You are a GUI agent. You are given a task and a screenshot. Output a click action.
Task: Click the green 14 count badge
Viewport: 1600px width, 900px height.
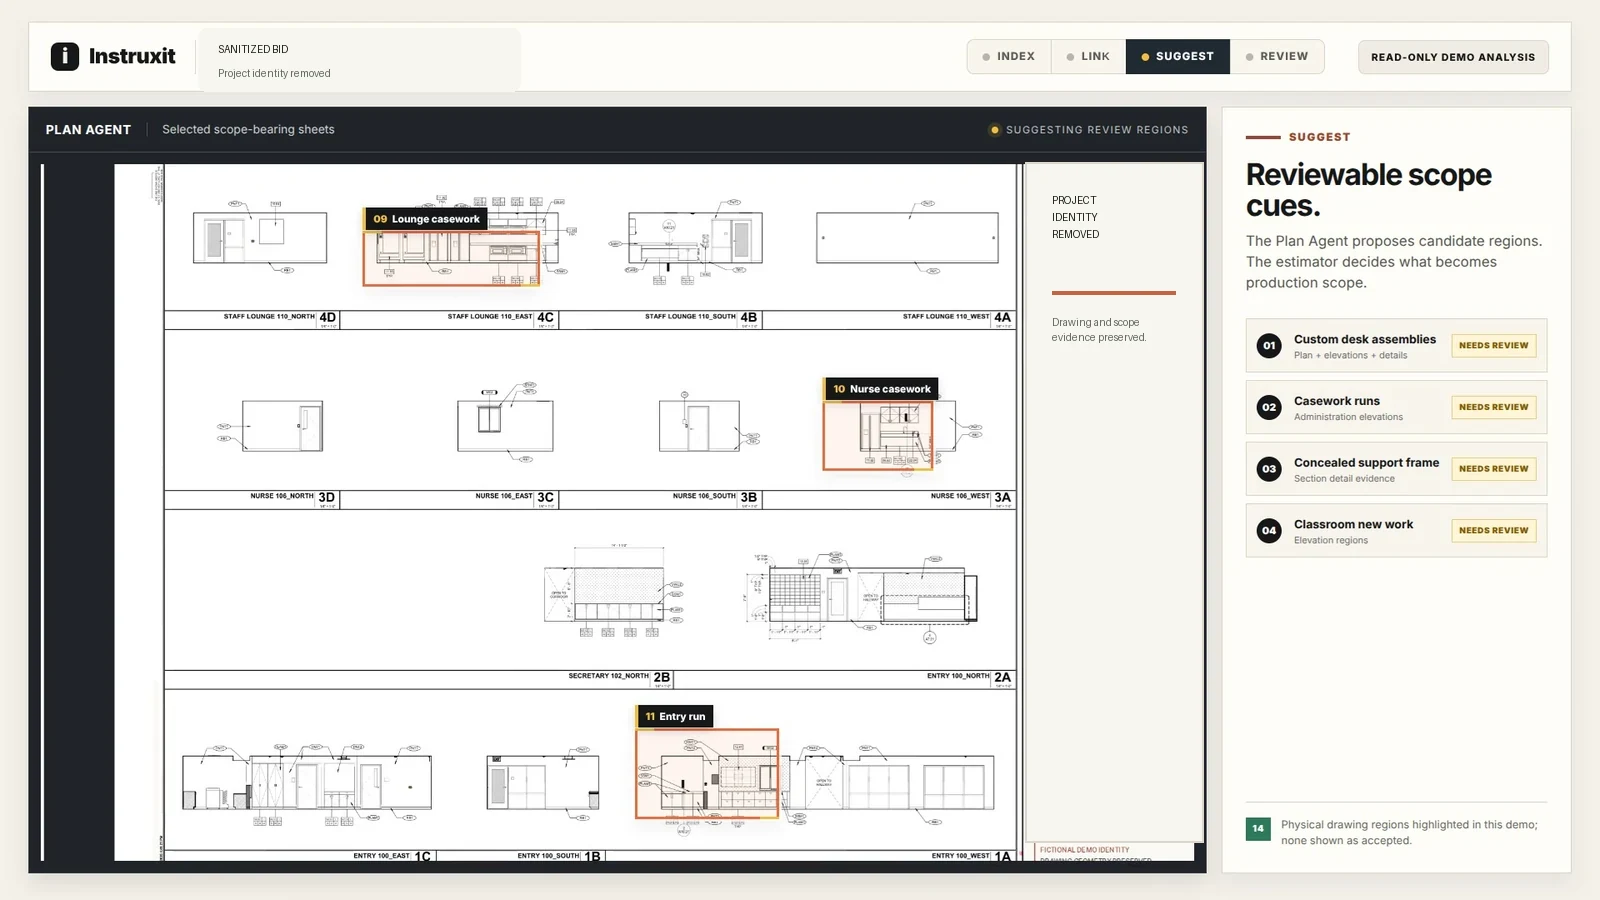click(1258, 829)
